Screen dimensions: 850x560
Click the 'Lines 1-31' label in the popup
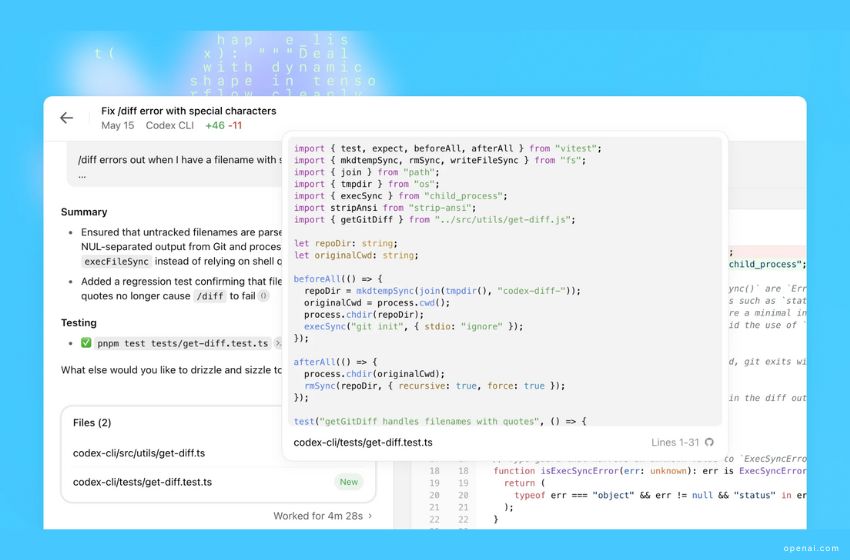(675, 442)
